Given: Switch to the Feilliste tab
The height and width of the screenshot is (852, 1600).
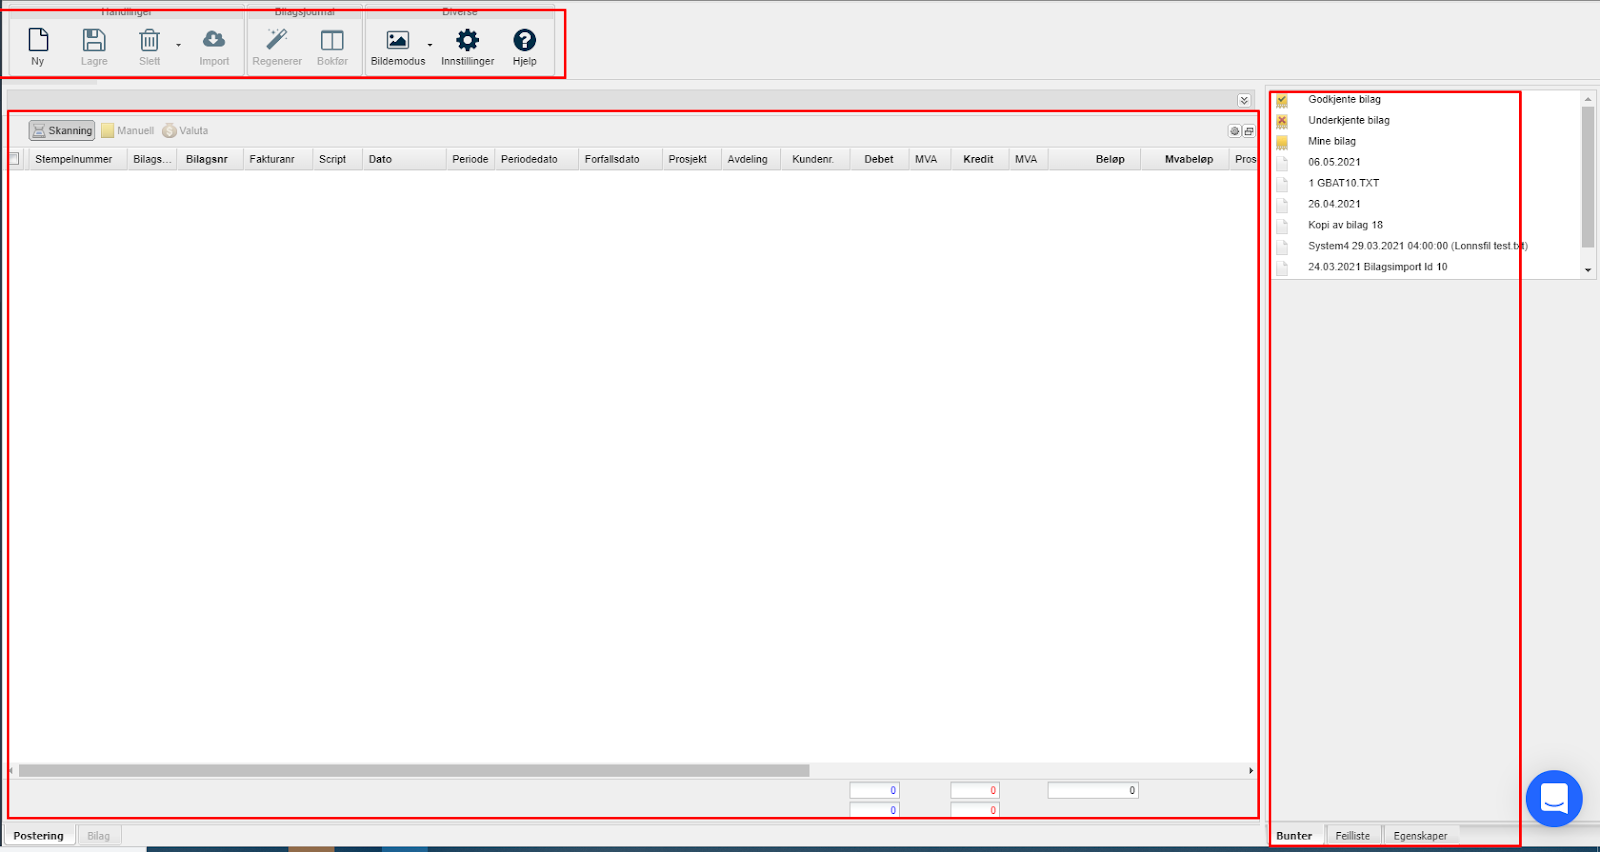Looking at the screenshot, I should 1352,836.
